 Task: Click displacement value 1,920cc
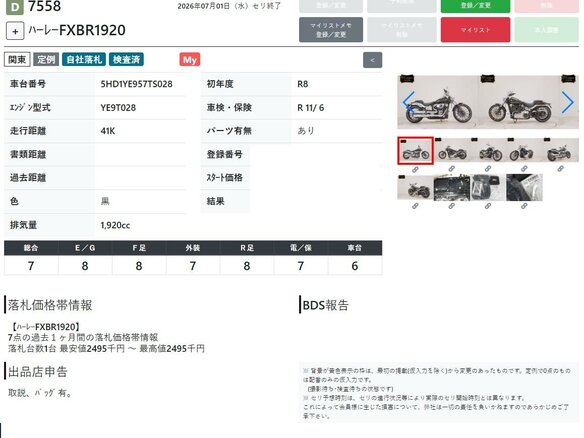tap(115, 225)
